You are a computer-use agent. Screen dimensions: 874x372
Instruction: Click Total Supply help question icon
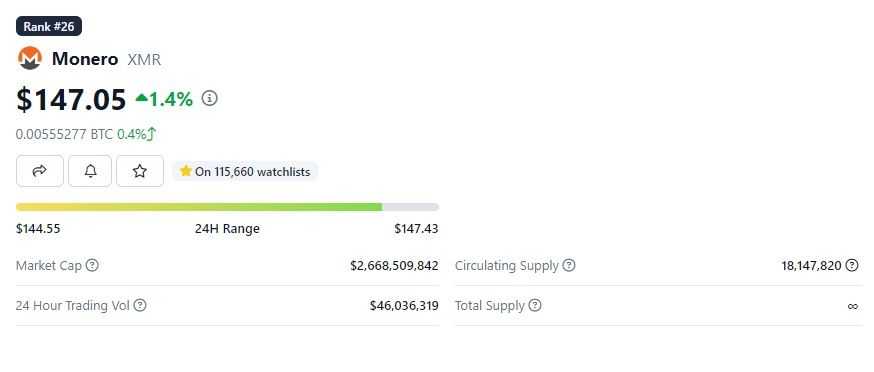pos(535,306)
